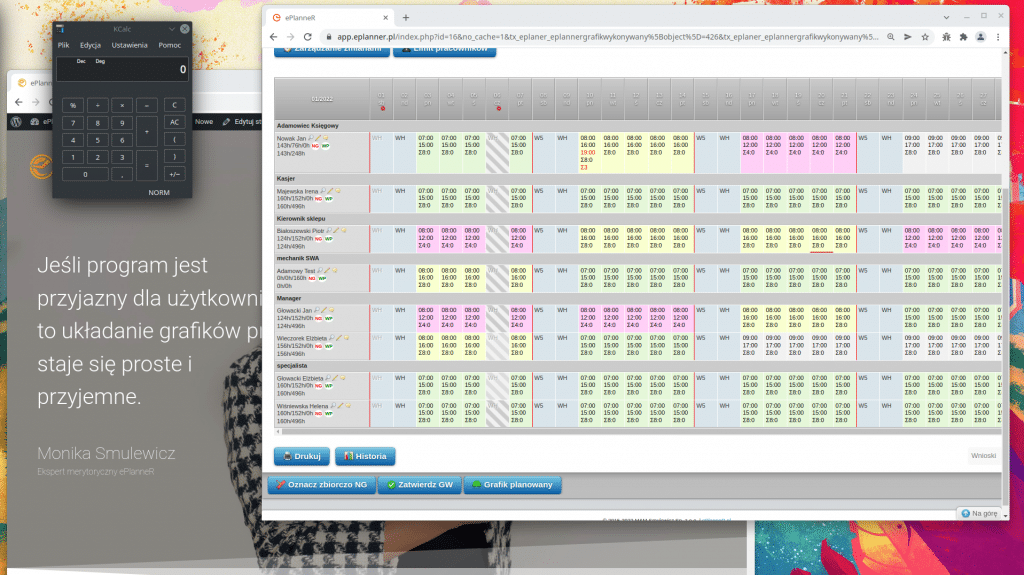Screen dimensions: 1024x575
Task: Reload the ePlanneR page in Chrome
Action: coord(308,37)
